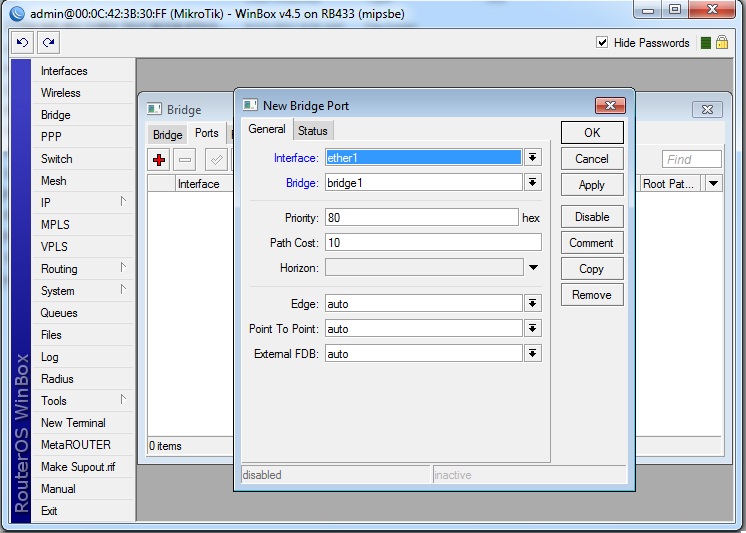Click the WinBox logo in title bar

tap(17, 13)
